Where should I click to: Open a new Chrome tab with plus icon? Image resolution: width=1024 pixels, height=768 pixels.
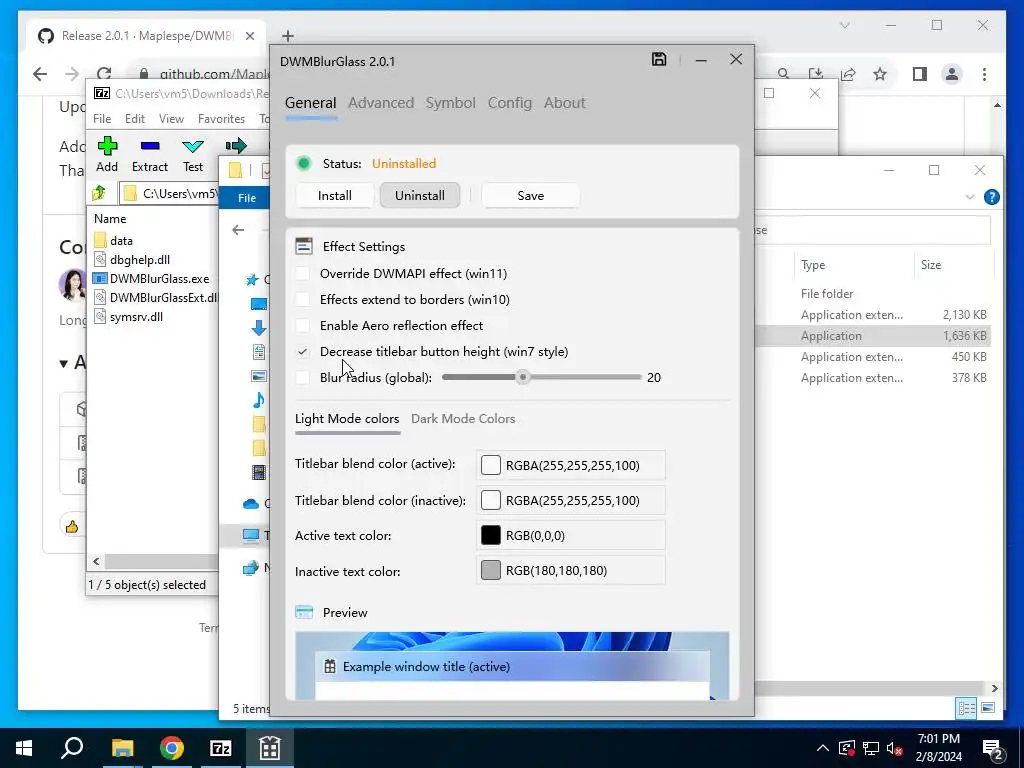[x=288, y=36]
